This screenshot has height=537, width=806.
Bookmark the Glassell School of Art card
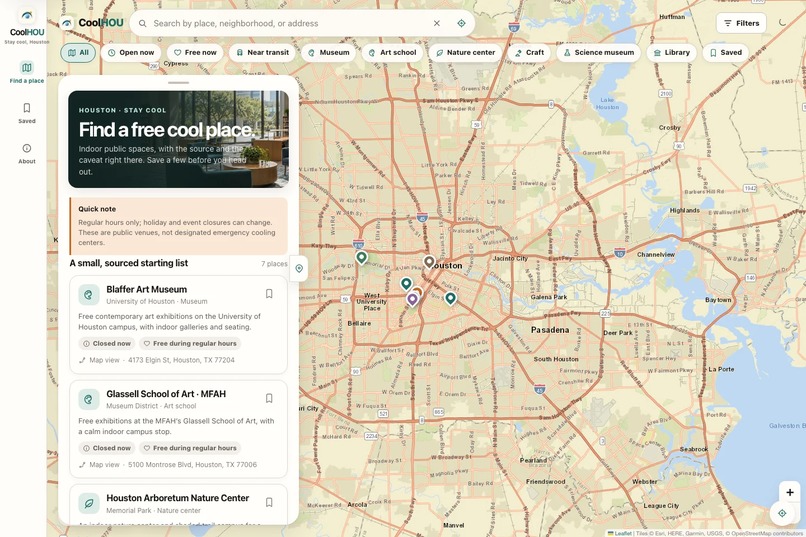point(269,398)
